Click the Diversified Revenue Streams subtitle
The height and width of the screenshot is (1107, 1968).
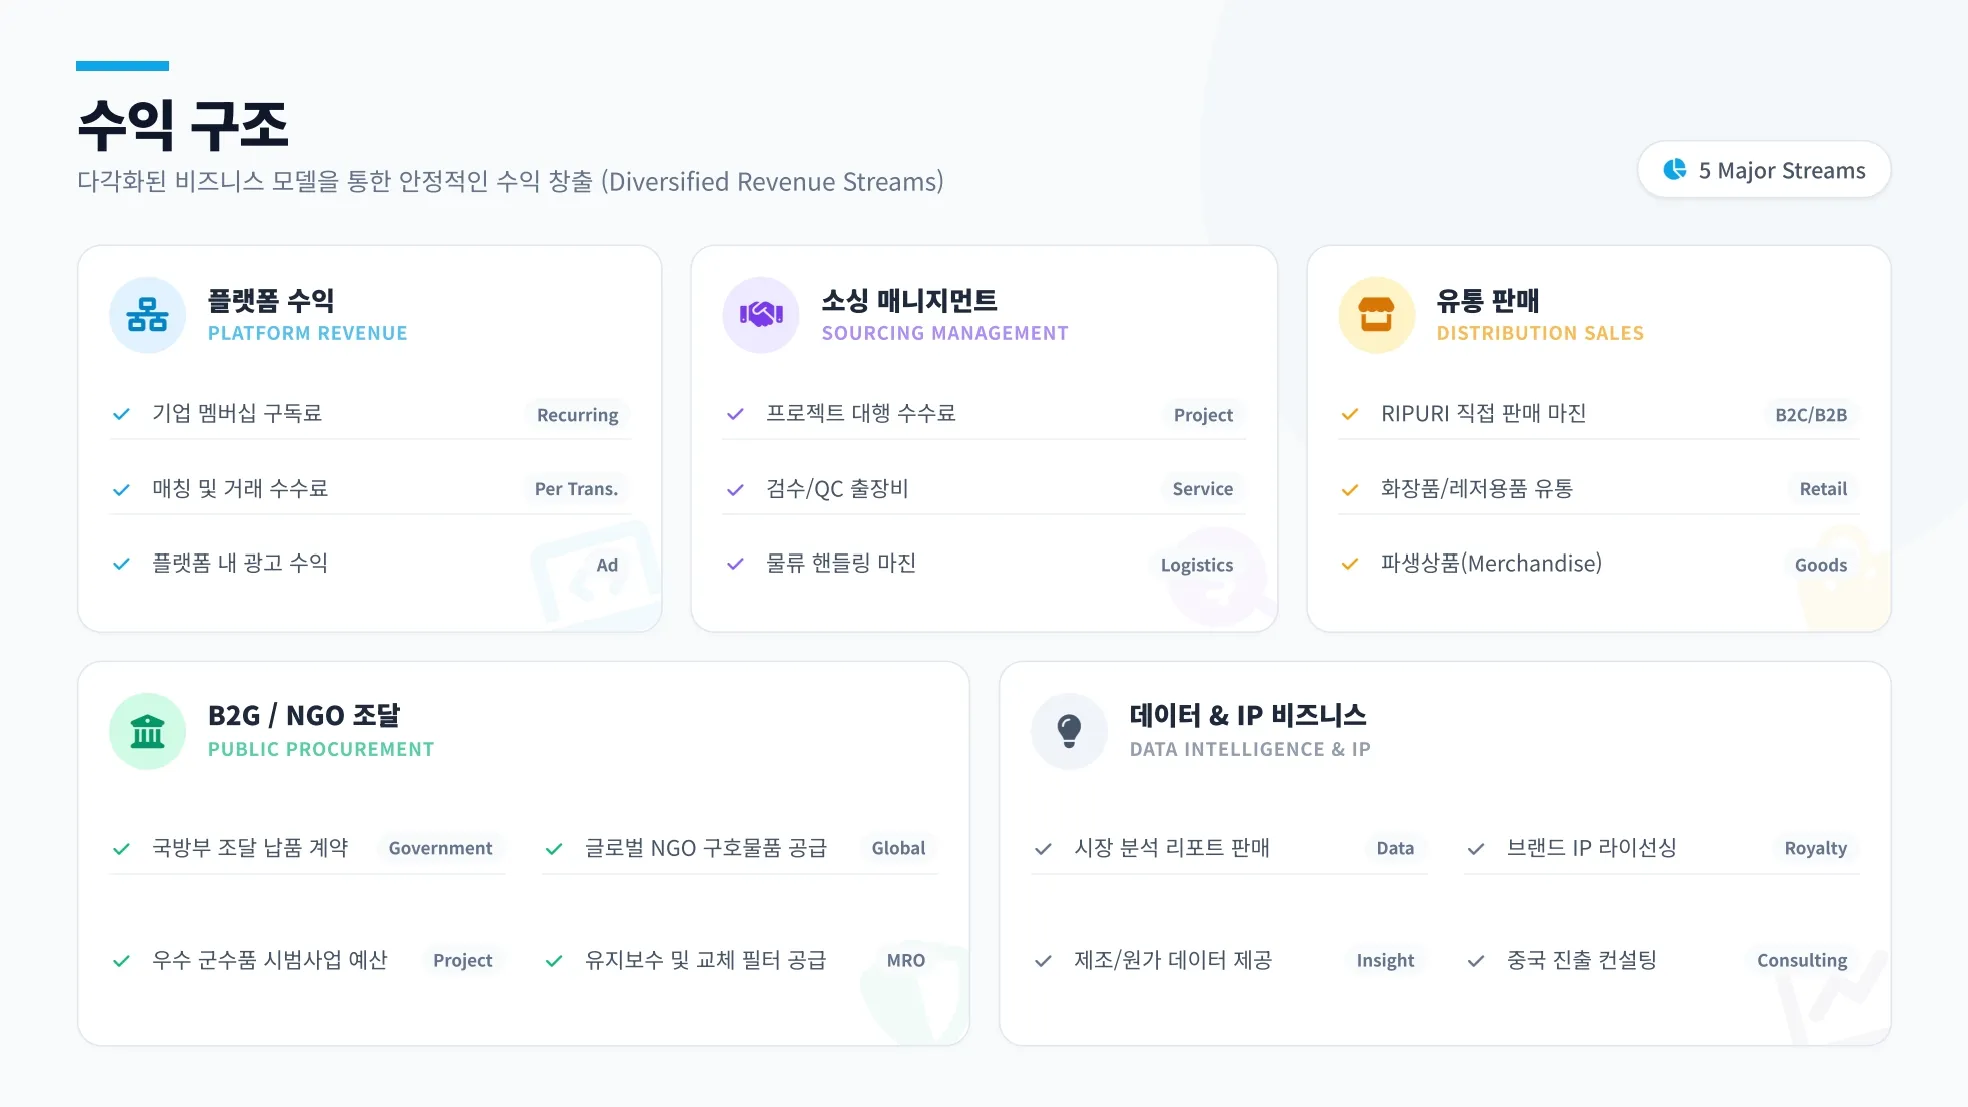(x=510, y=182)
